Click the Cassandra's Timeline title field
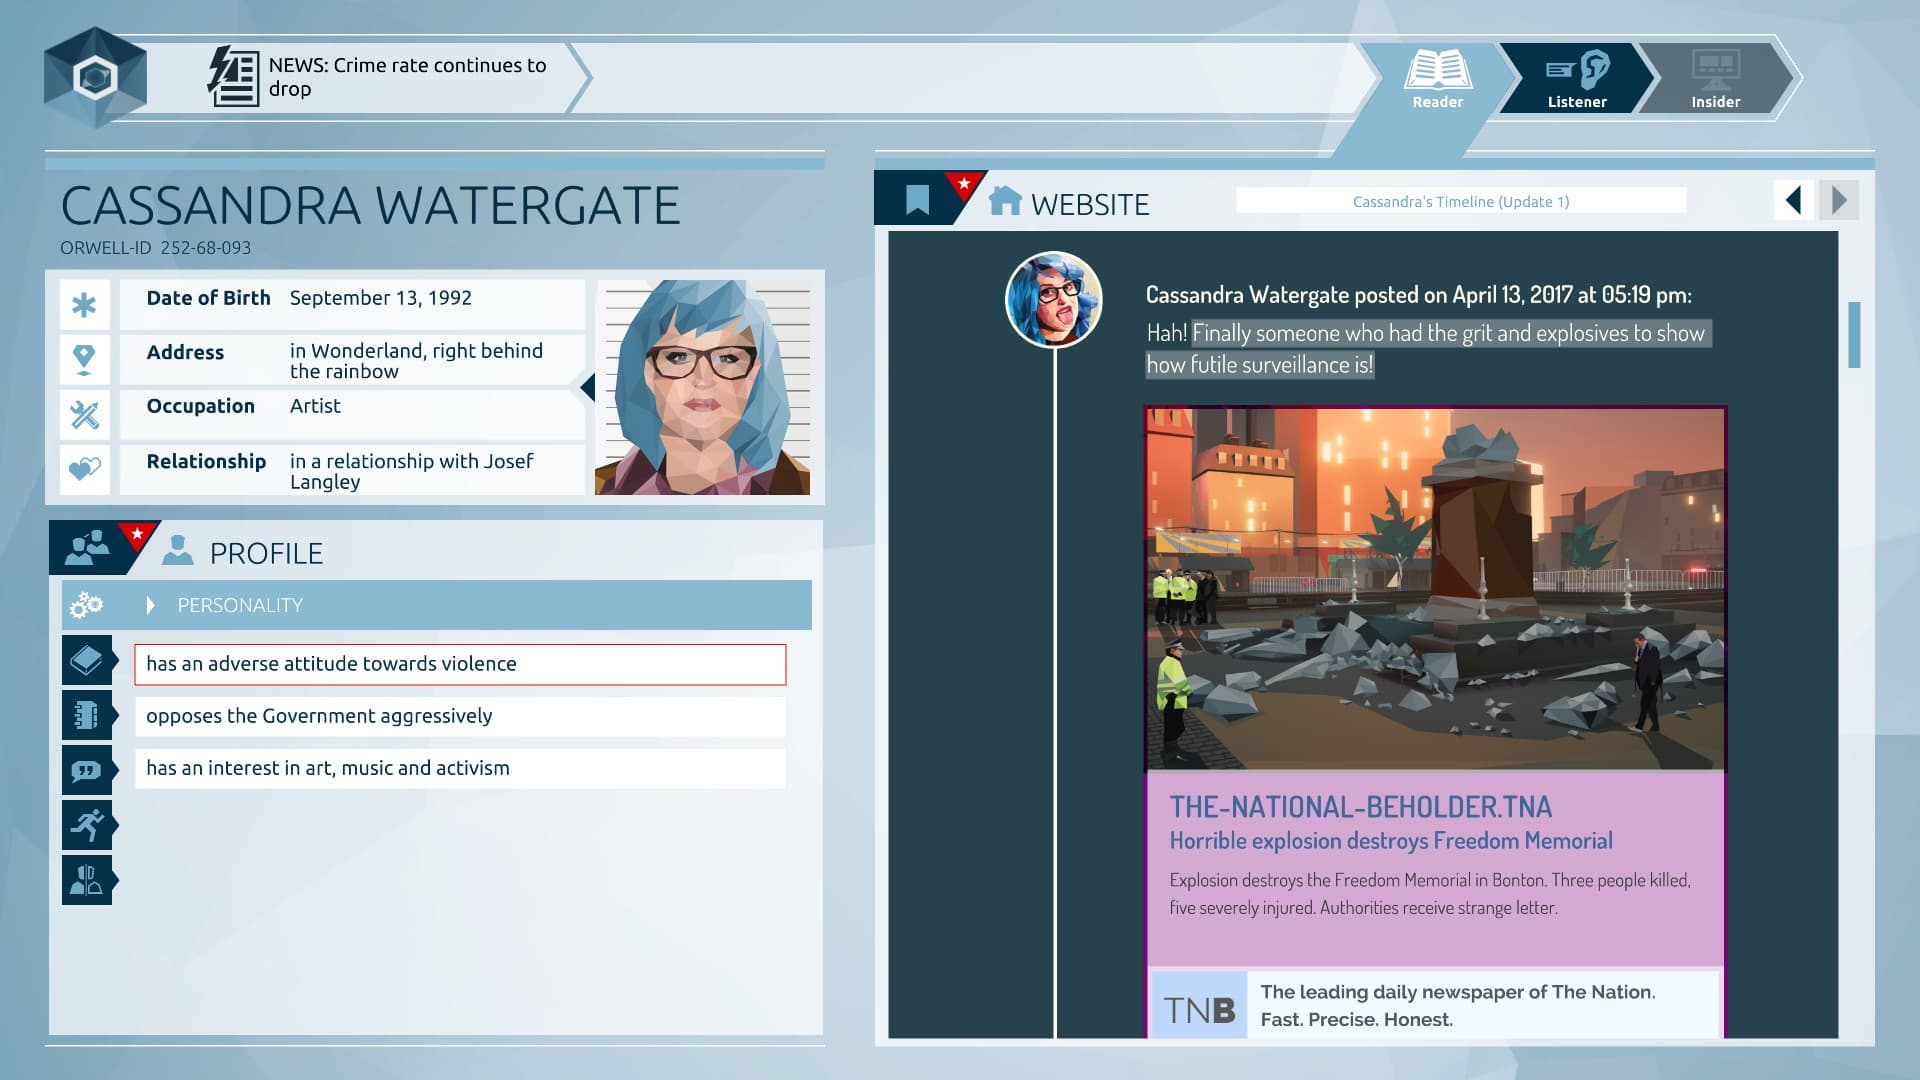This screenshot has height=1080, width=1920. 1460,201
